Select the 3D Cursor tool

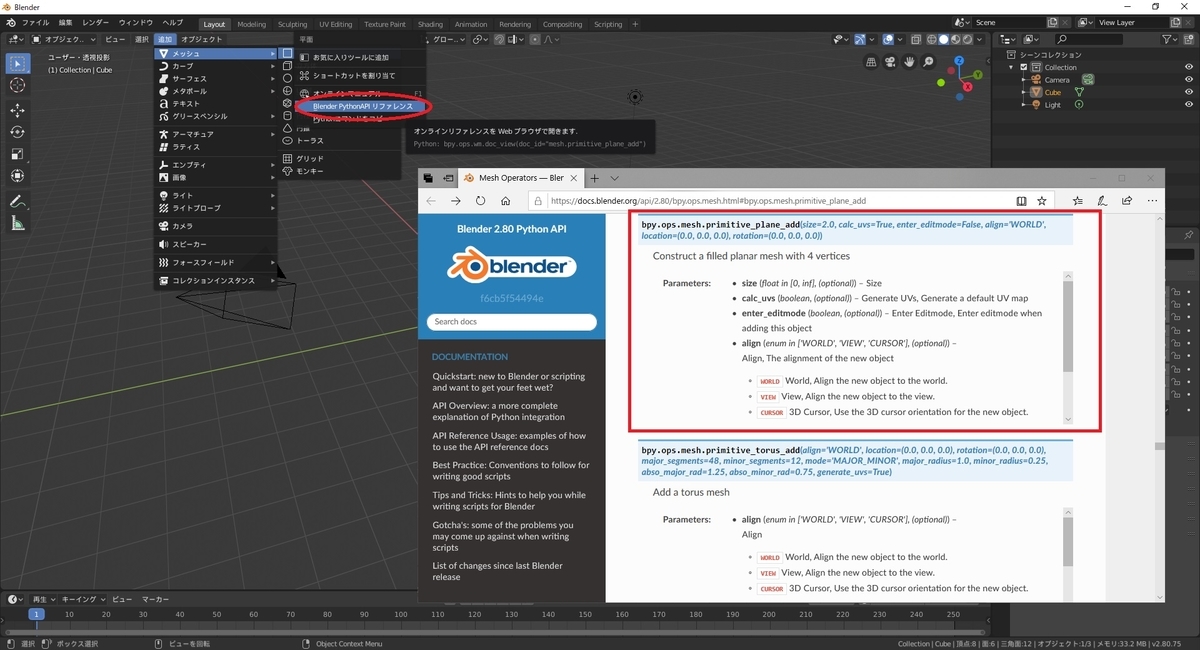[x=18, y=86]
